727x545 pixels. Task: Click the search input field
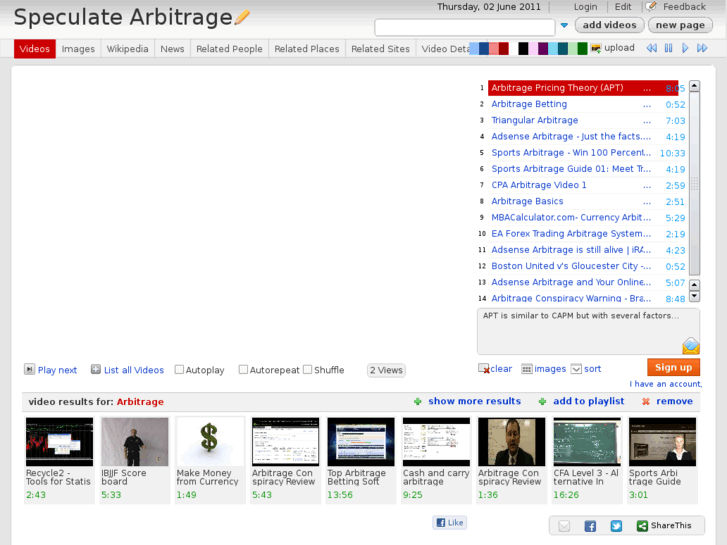(465, 27)
